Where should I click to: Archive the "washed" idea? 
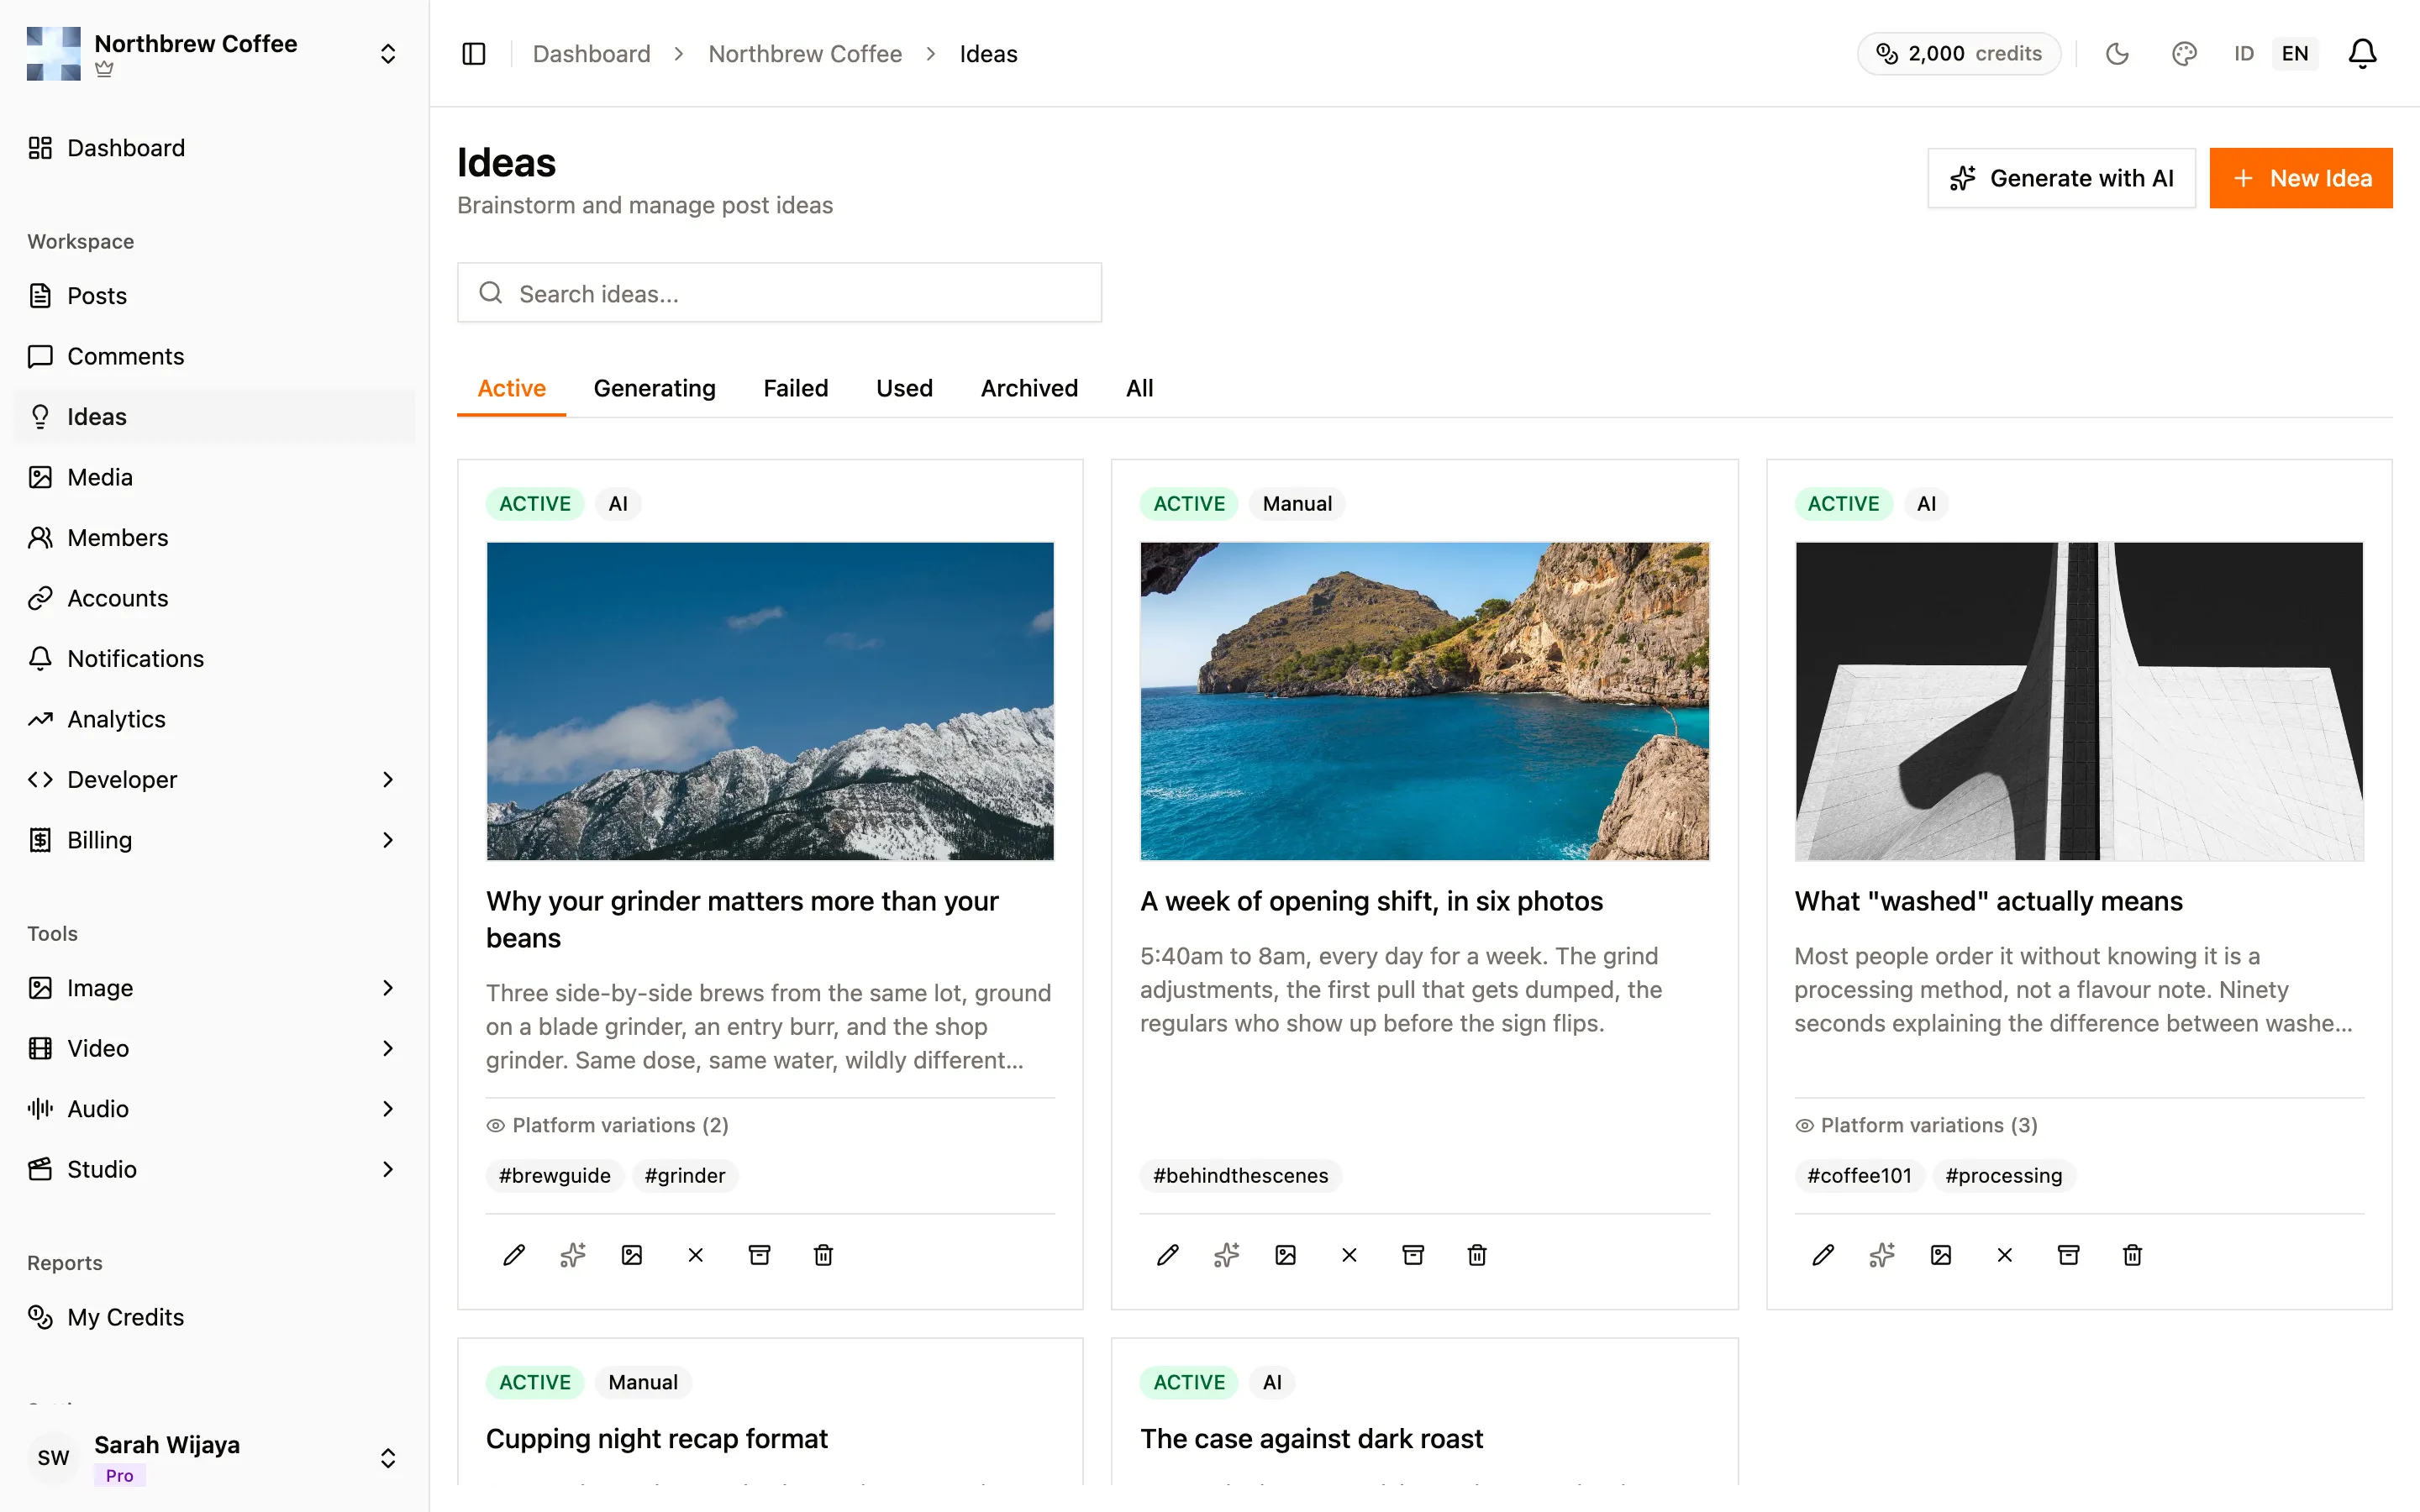pyautogui.click(x=2069, y=1255)
